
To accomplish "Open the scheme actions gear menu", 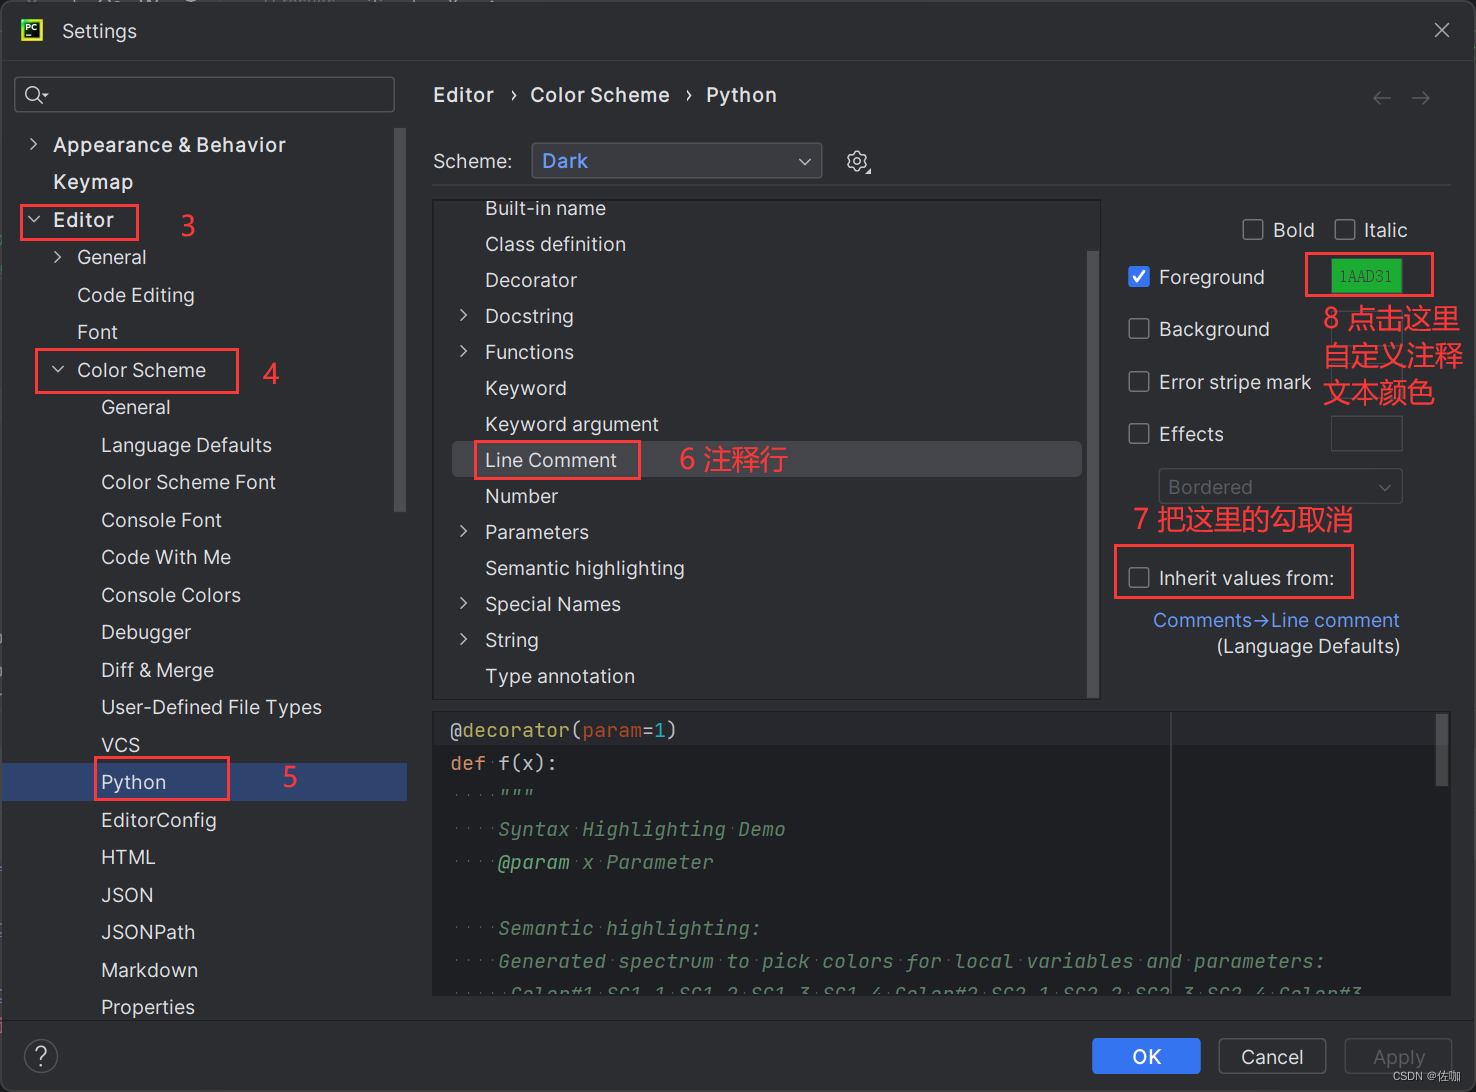I will [858, 161].
